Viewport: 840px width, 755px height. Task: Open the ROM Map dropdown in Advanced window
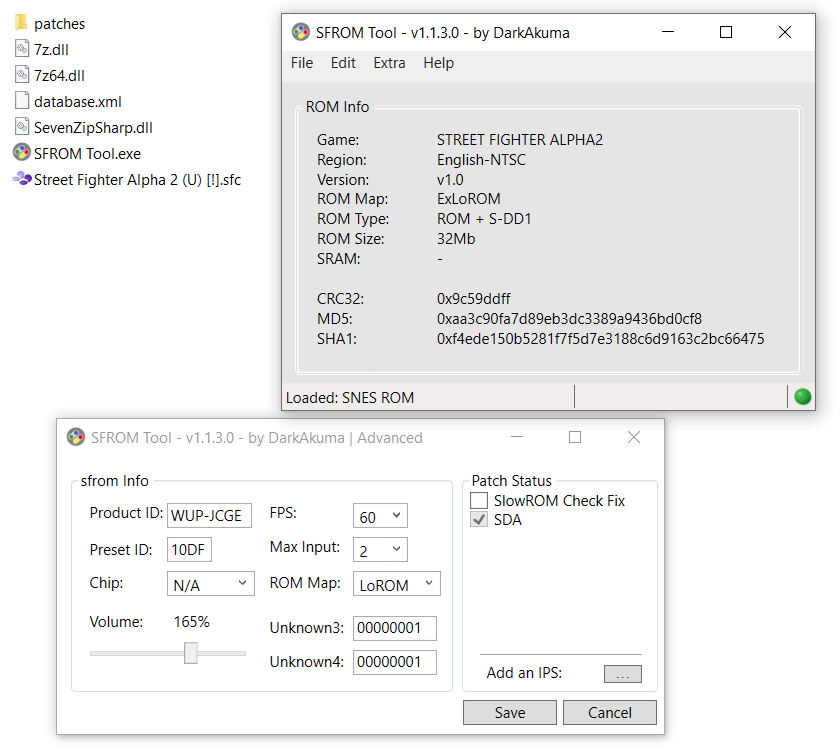tap(396, 583)
